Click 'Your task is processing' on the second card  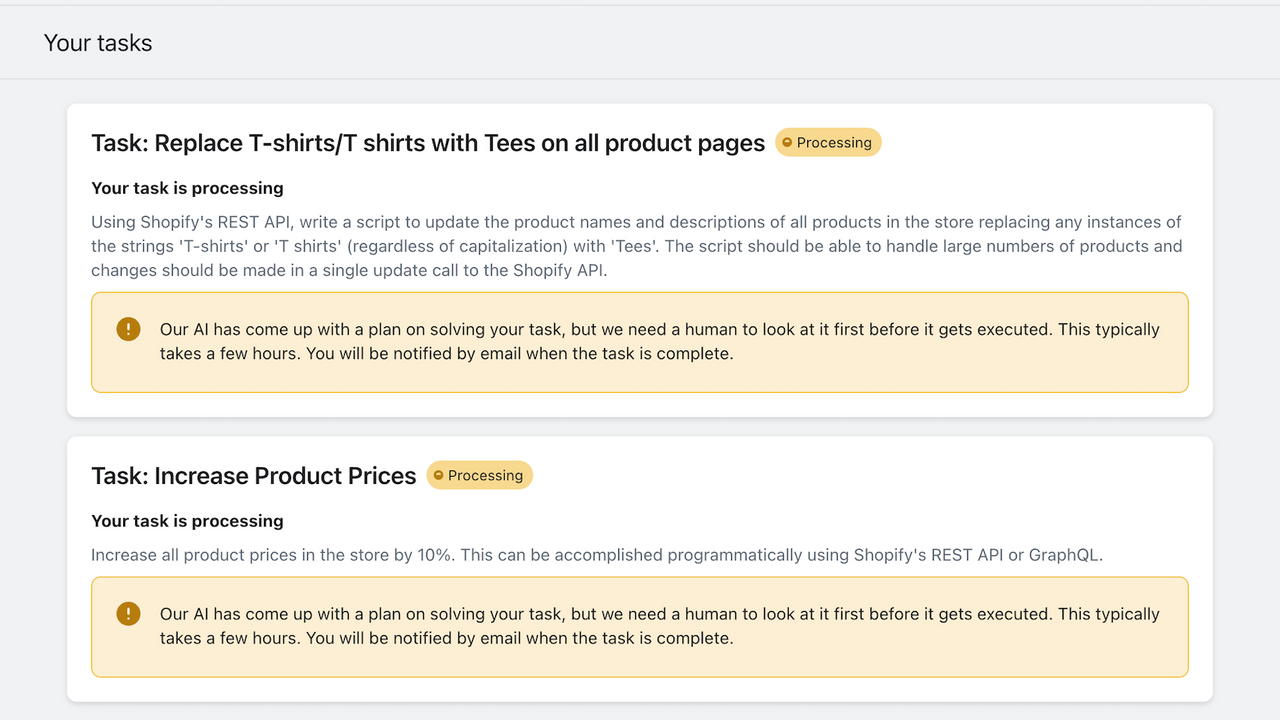click(x=187, y=521)
